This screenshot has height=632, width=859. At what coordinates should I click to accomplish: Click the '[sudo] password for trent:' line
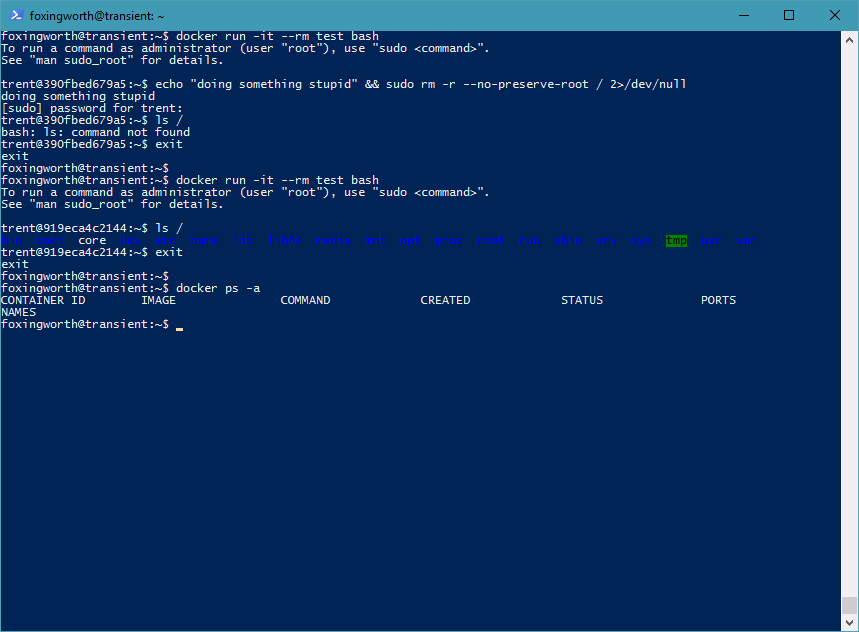[x=92, y=108]
